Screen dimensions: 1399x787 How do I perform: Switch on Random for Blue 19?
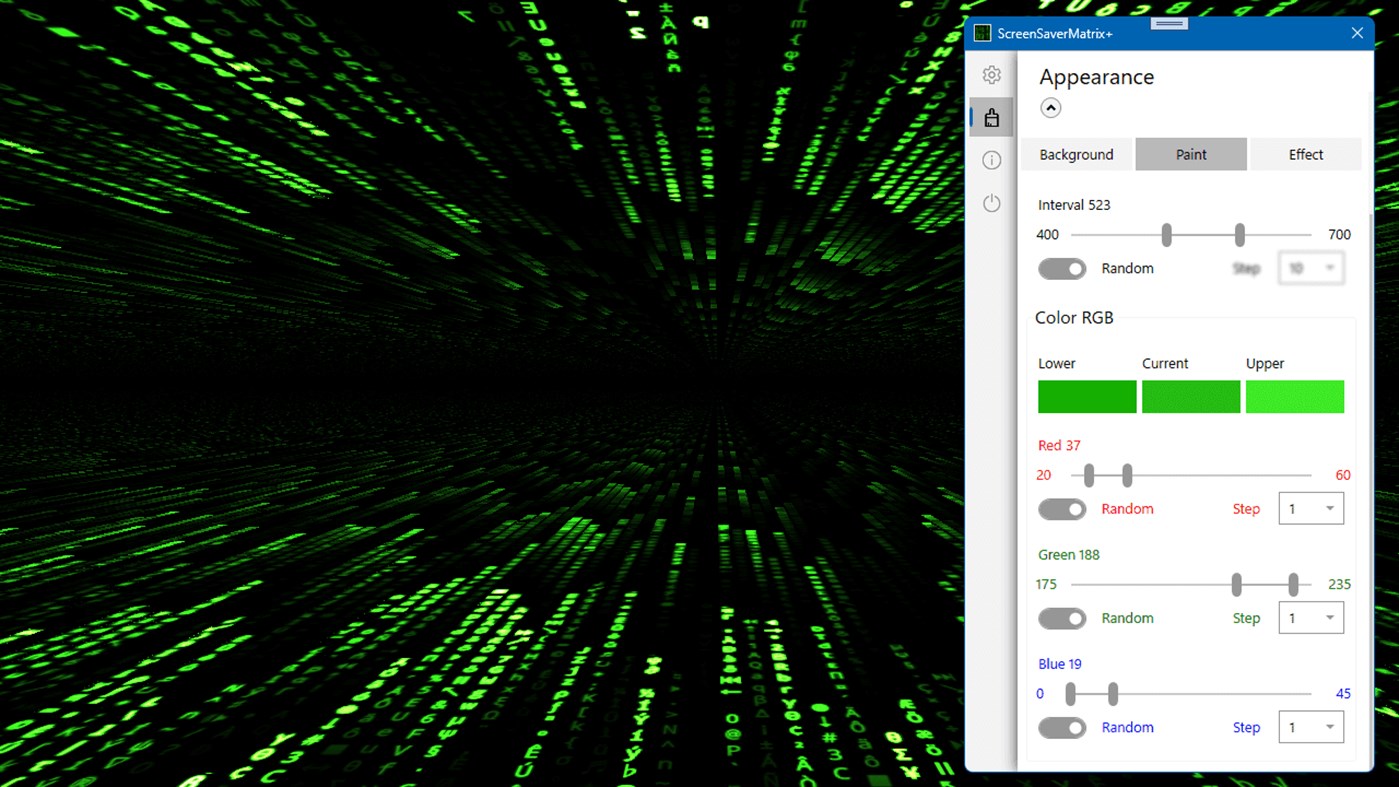[1061, 727]
